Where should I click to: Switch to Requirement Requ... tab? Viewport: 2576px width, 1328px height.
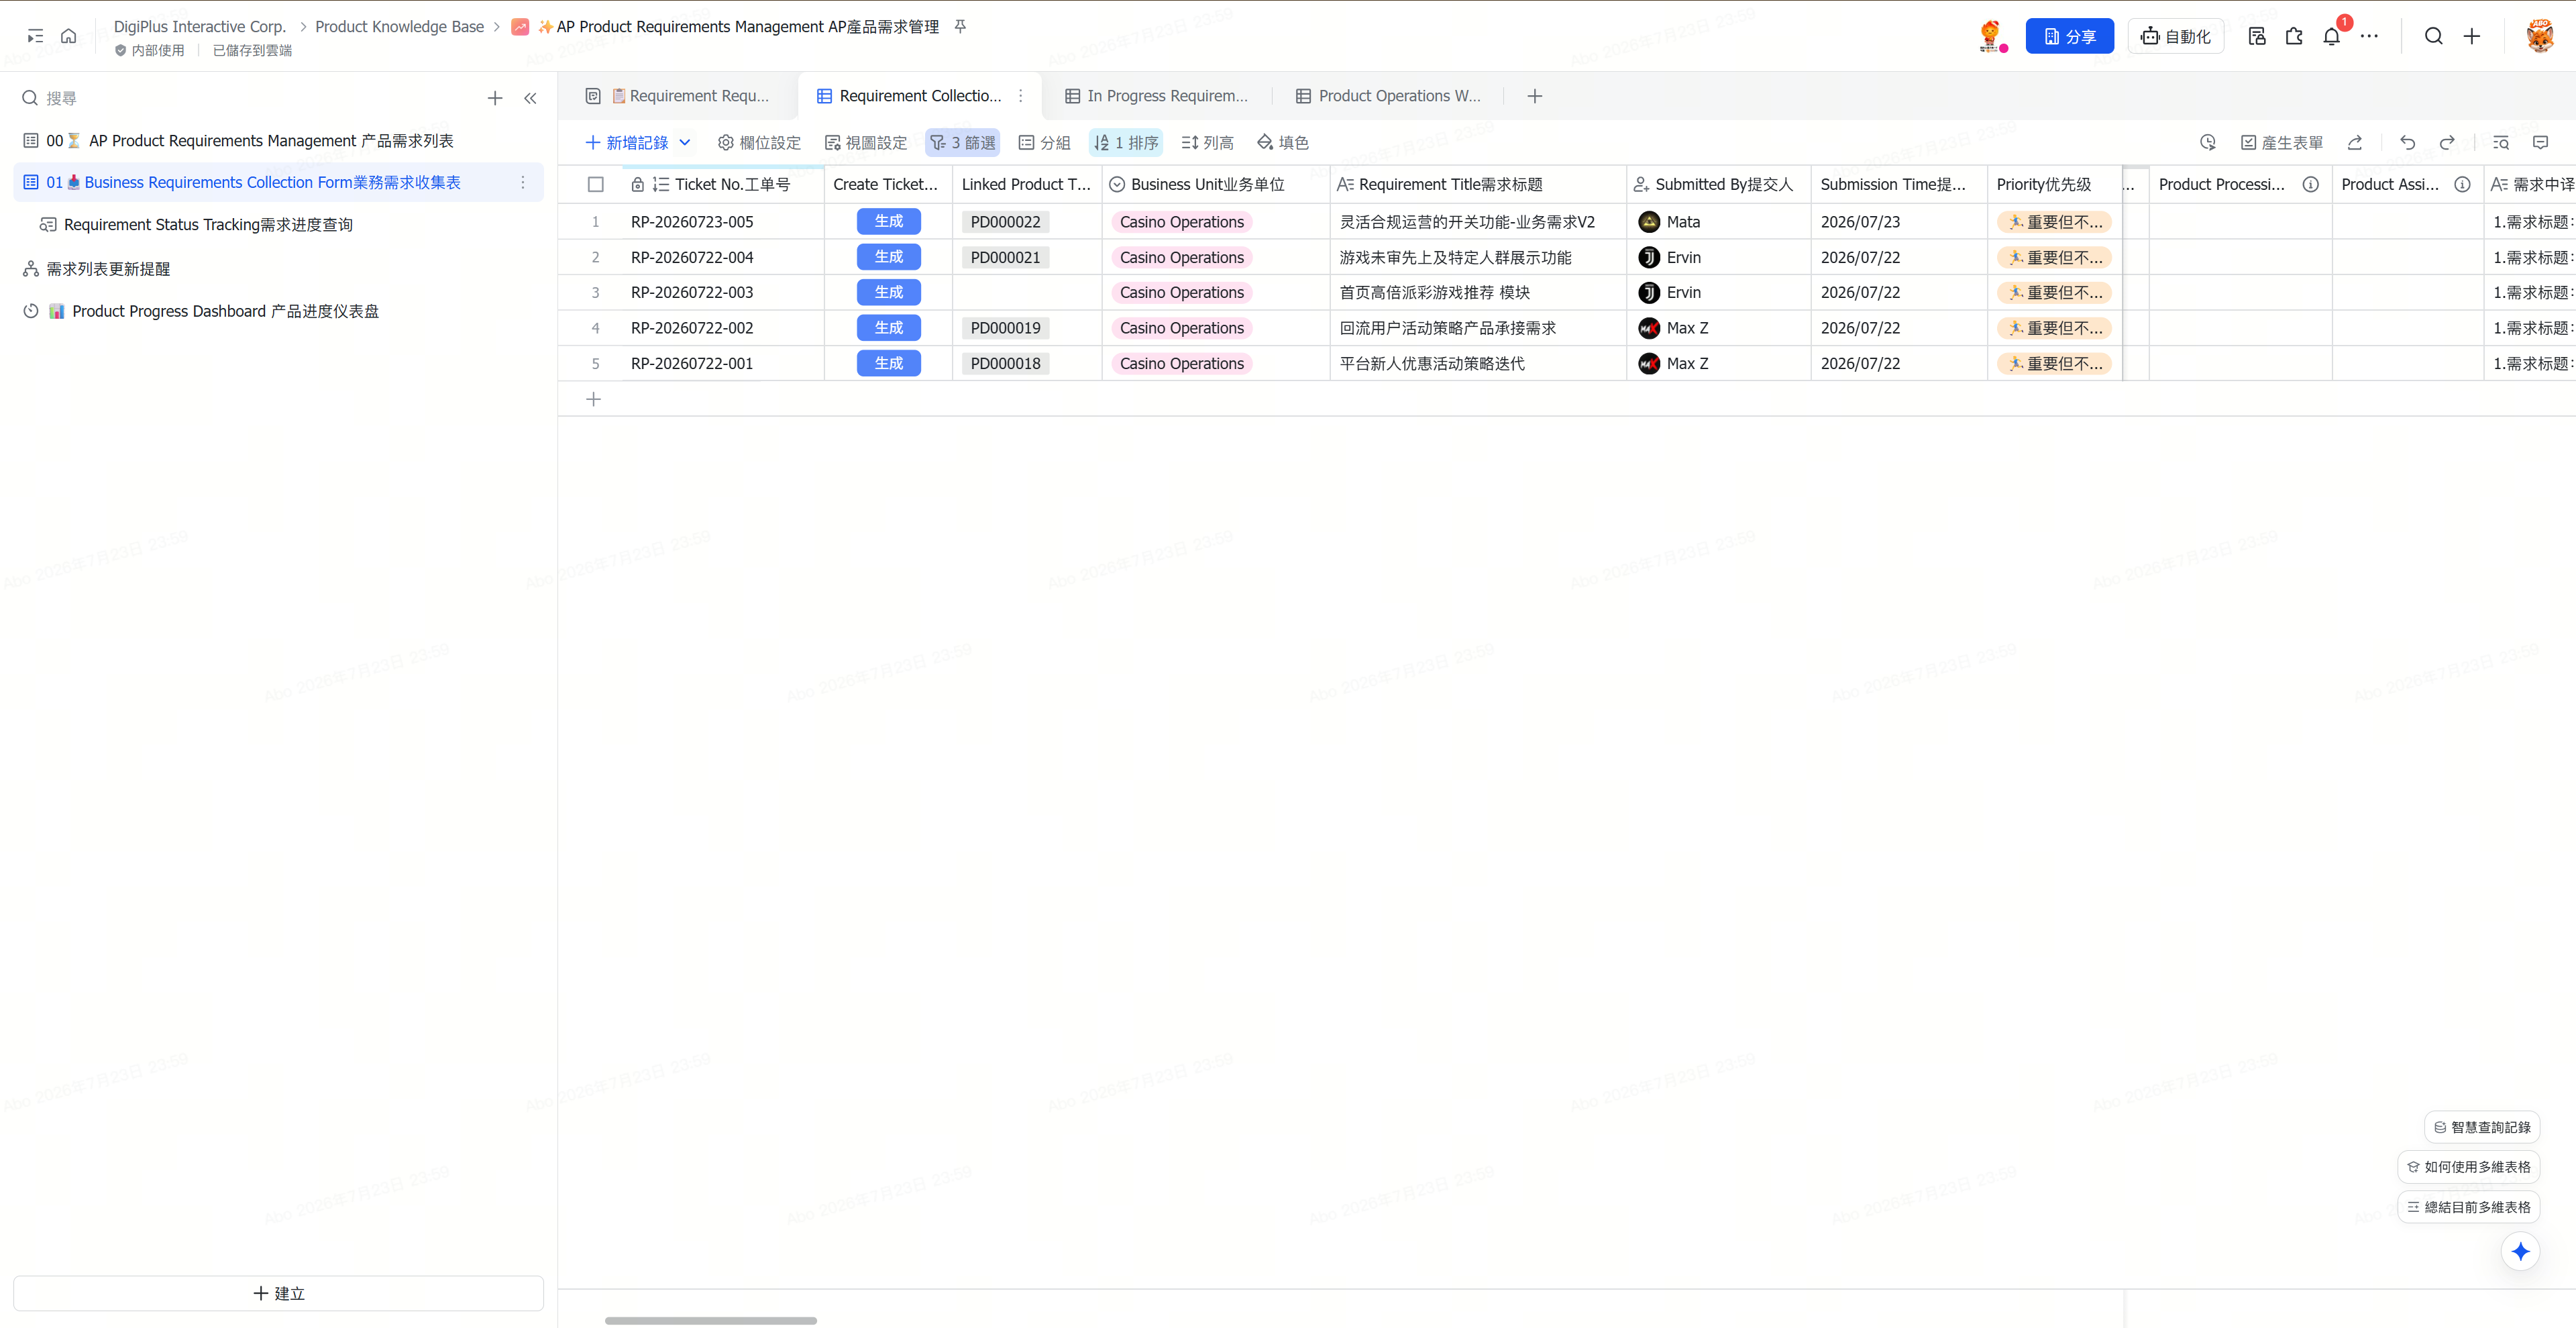[678, 96]
